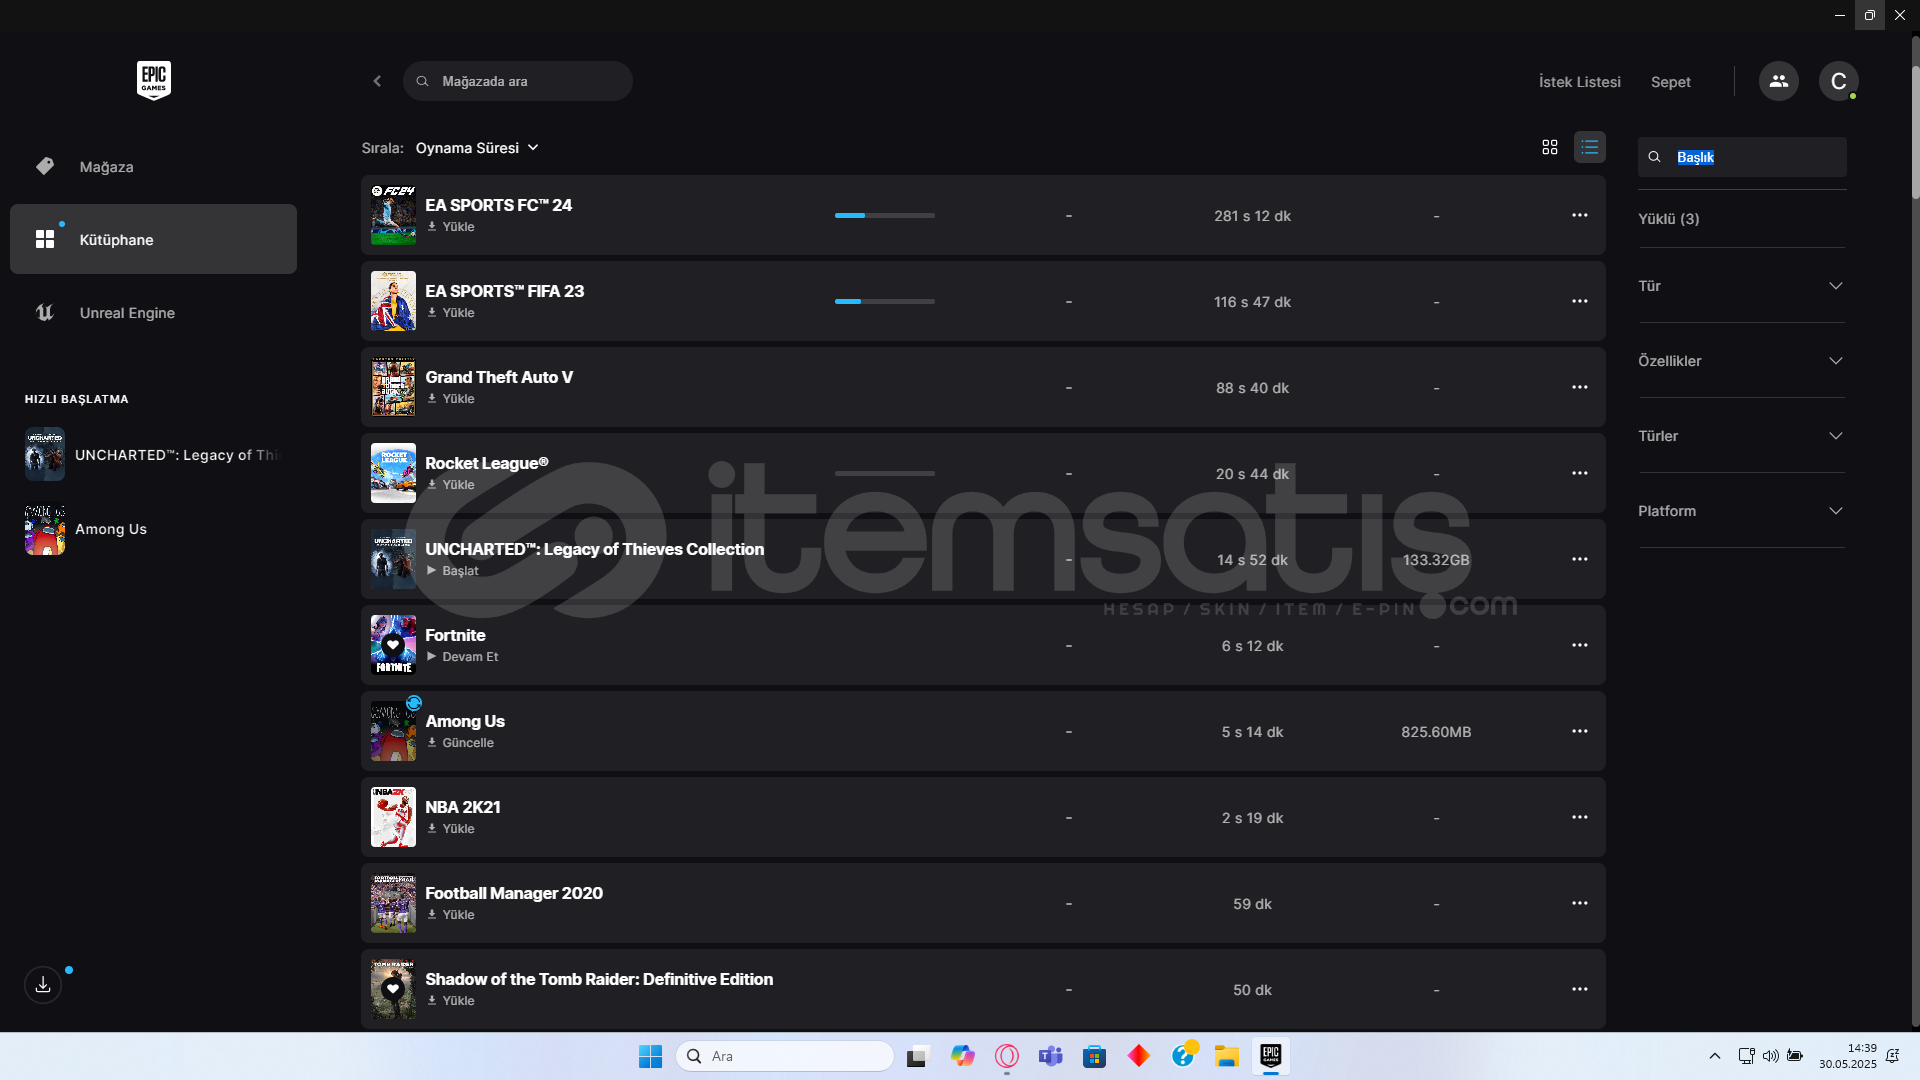Click Yükle under EA SPORTS FIFA 23
The width and height of the screenshot is (1920, 1080).
[x=451, y=313]
